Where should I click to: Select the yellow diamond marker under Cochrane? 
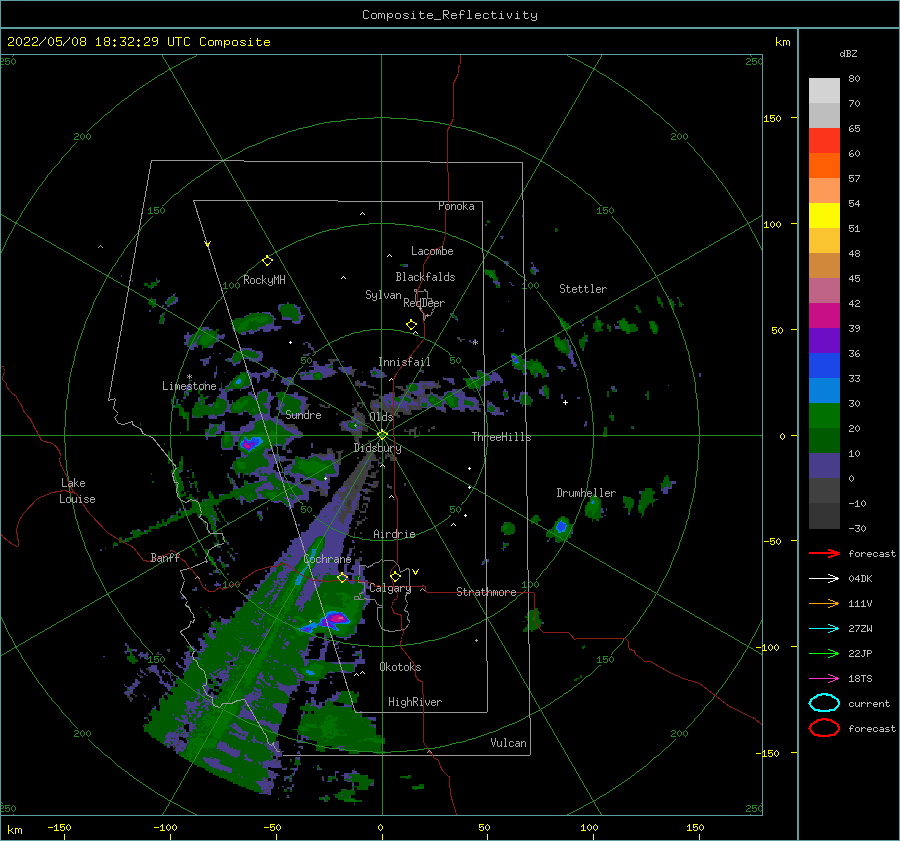342,578
